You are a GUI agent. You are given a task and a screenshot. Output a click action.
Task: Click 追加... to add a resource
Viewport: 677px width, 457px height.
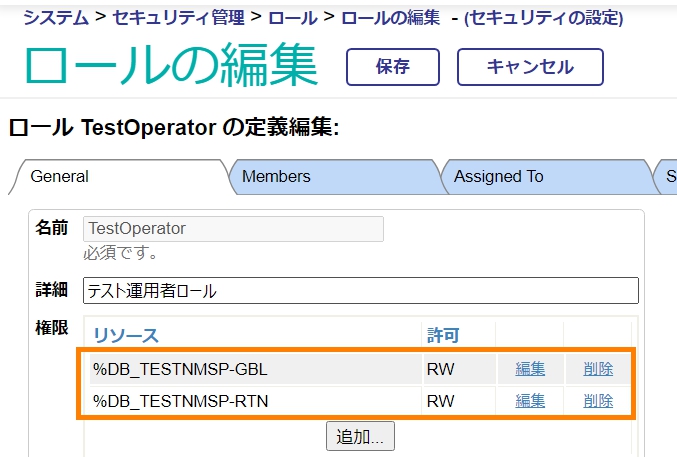coord(360,436)
